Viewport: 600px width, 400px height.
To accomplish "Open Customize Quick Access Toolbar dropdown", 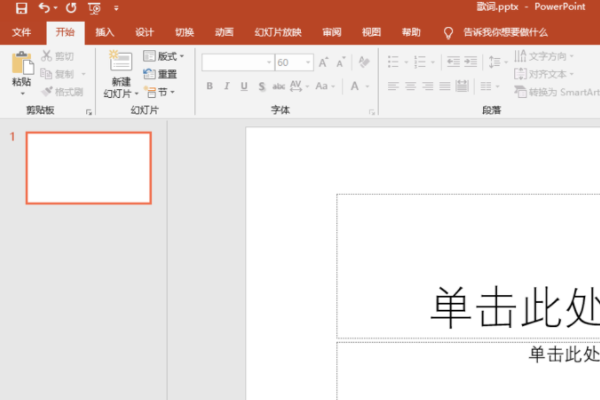I will coord(116,8).
